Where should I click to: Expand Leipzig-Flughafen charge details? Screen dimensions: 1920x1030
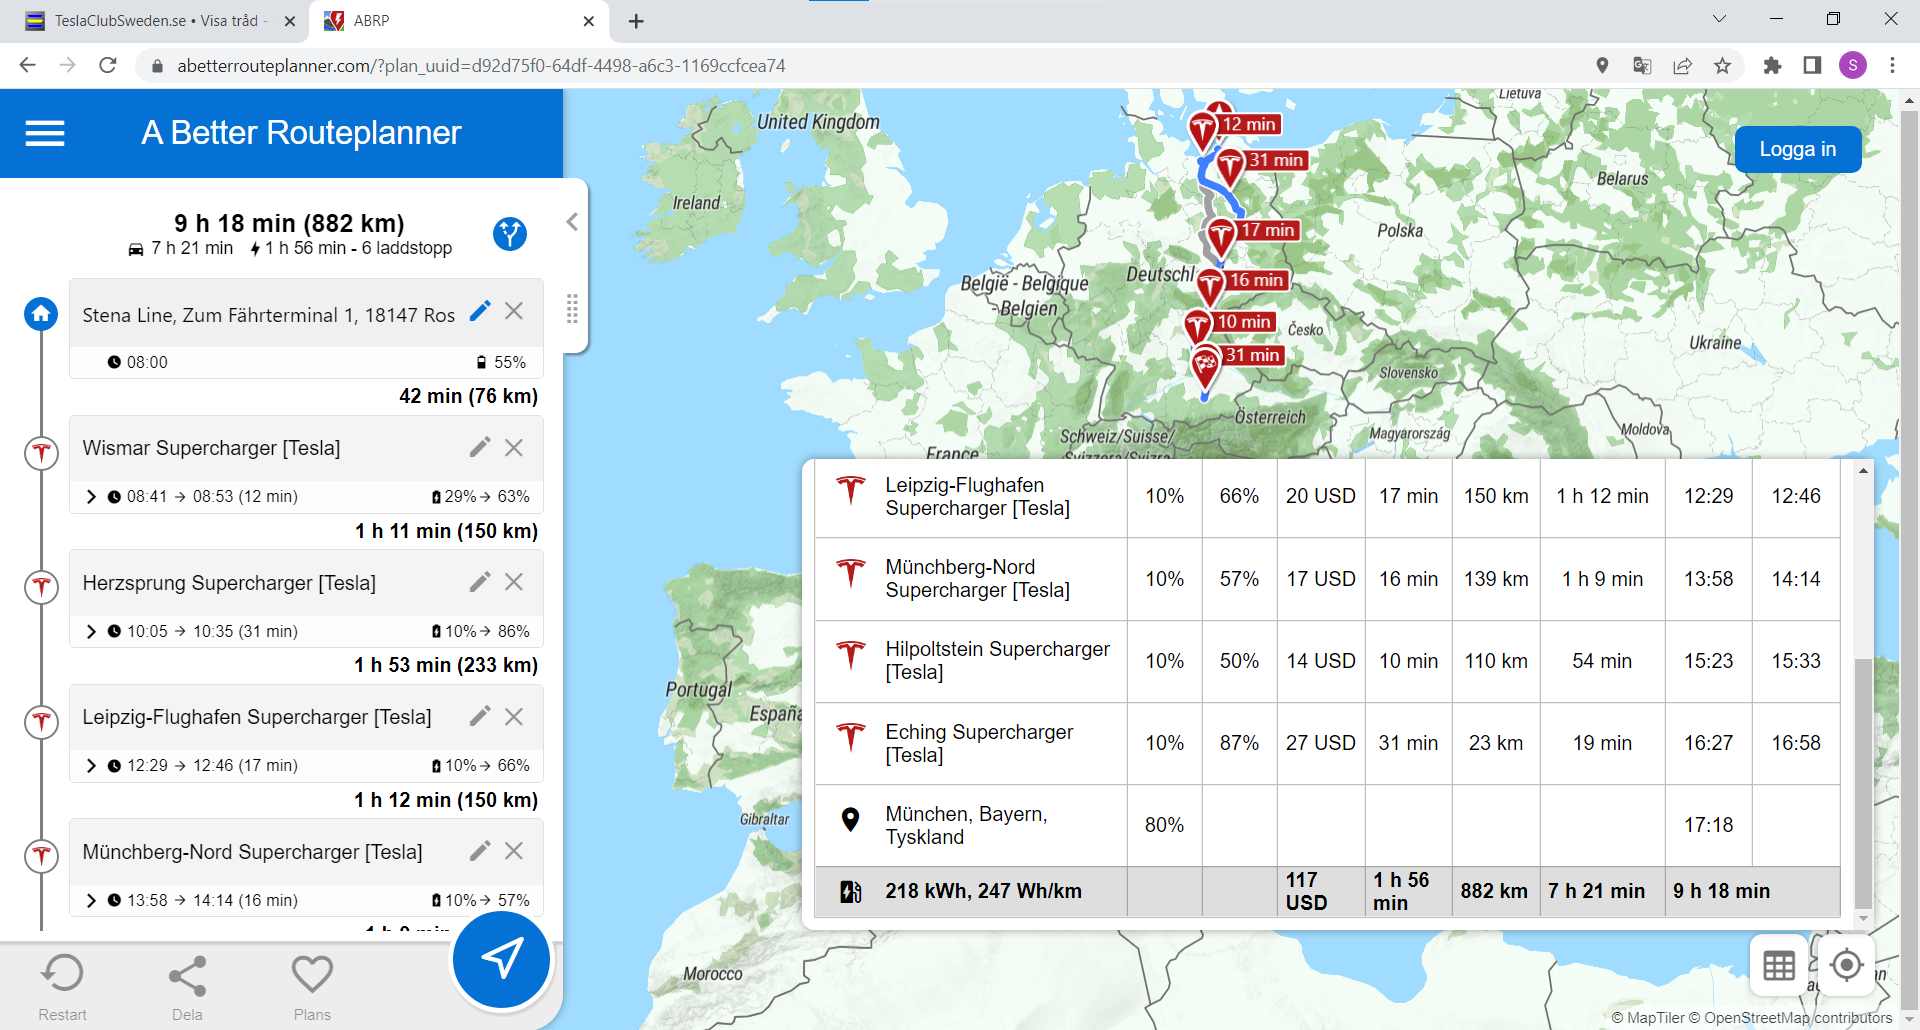point(91,766)
